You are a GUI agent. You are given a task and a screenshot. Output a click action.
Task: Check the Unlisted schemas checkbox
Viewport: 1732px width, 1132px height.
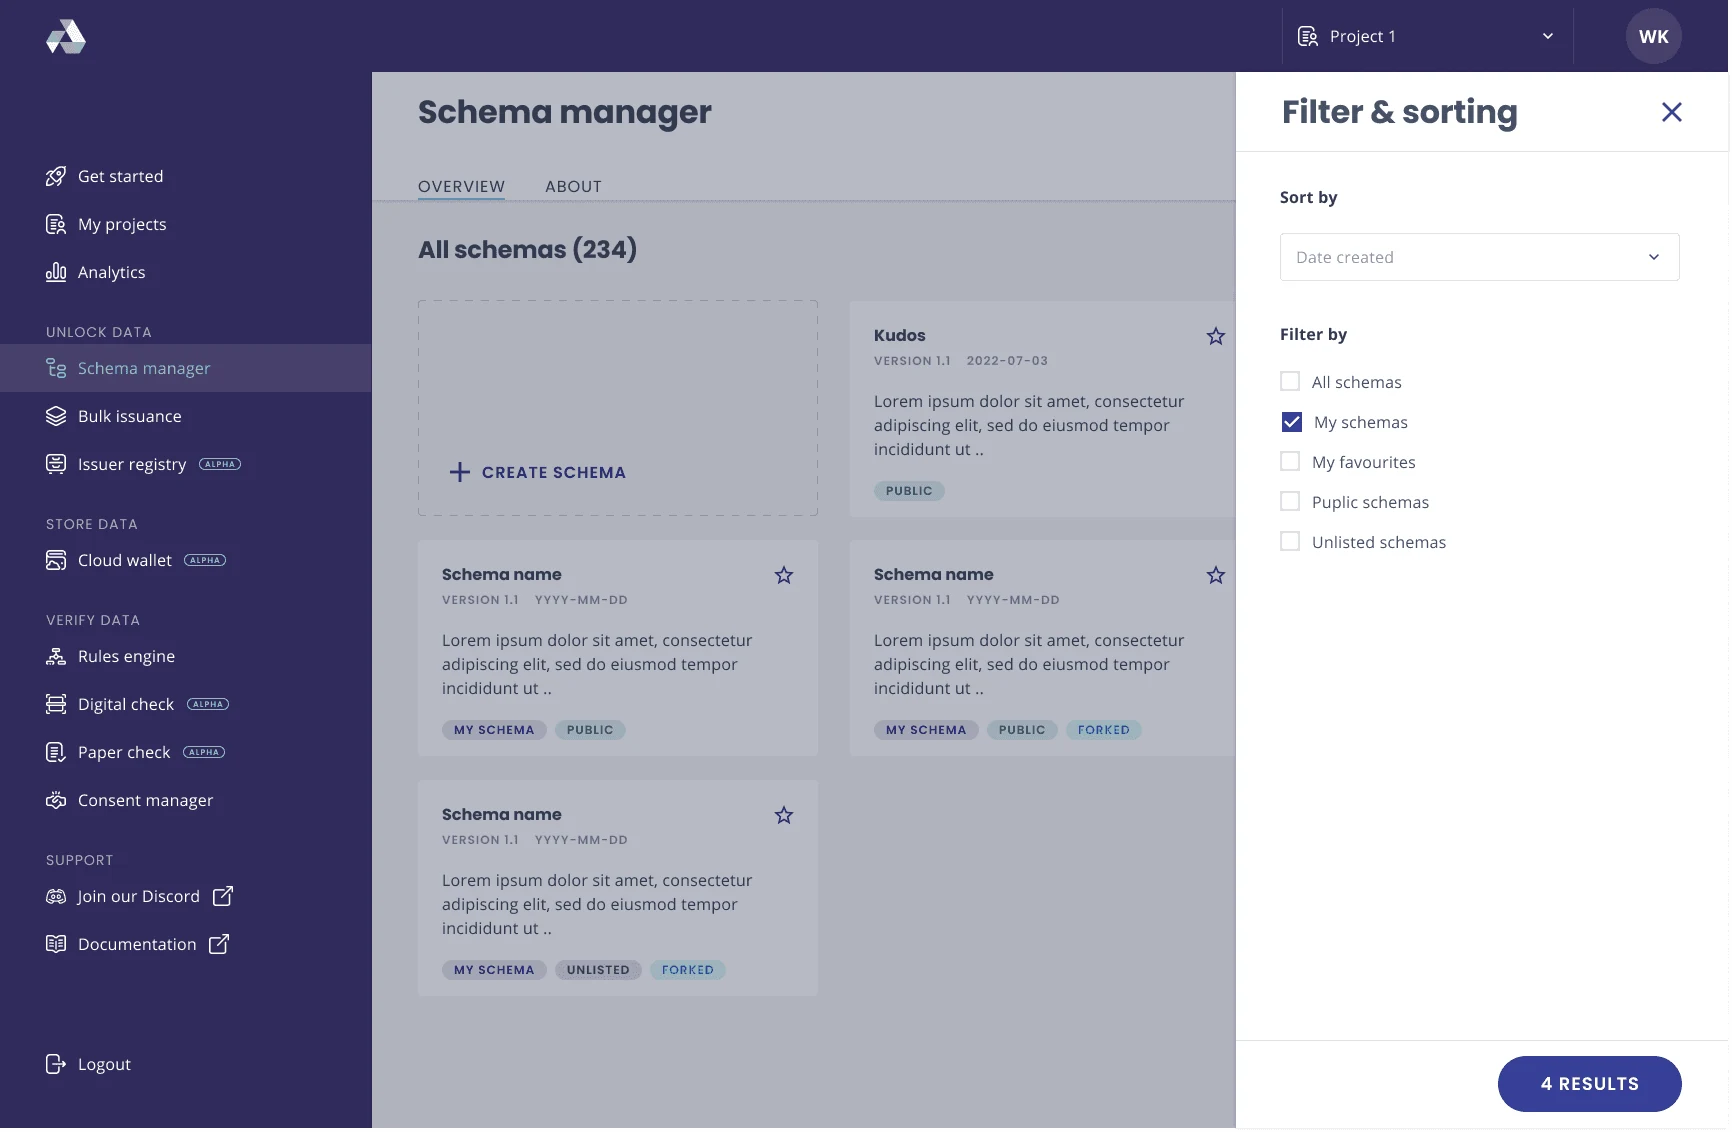pyautogui.click(x=1290, y=541)
